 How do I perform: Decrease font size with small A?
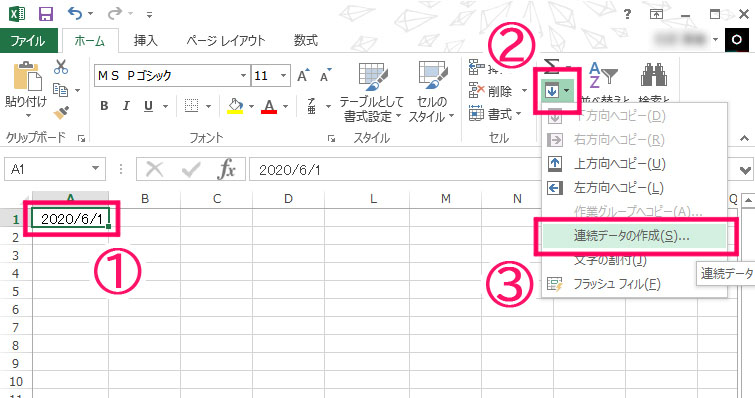click(x=326, y=75)
